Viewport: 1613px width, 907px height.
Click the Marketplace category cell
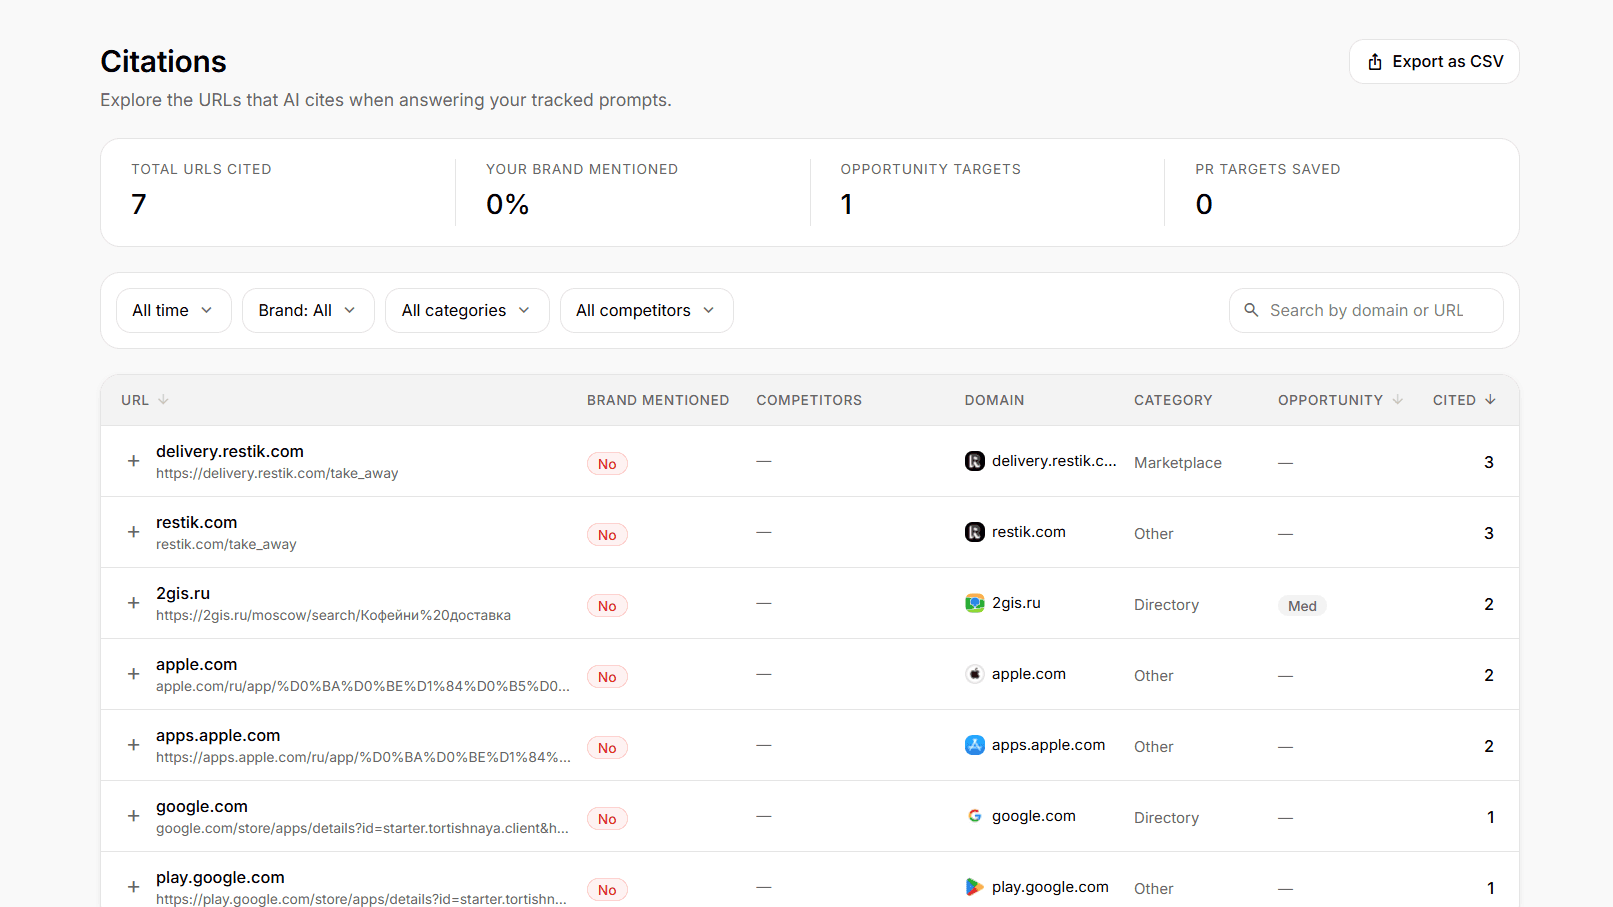click(1178, 463)
